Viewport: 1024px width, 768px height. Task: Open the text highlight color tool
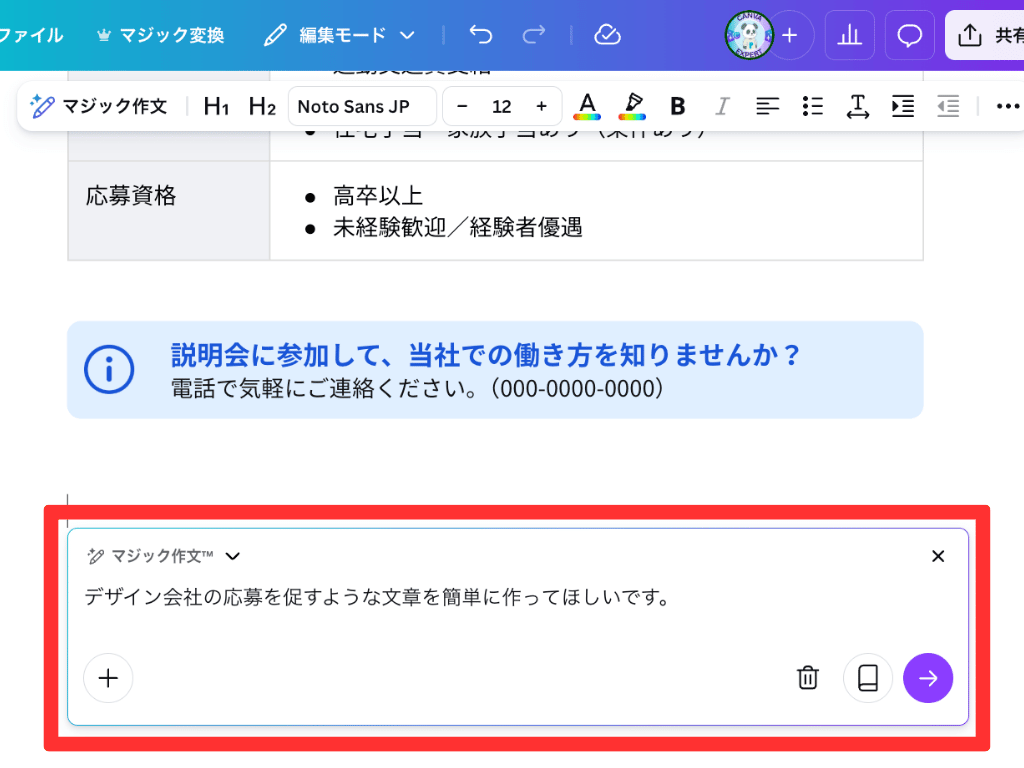632,106
